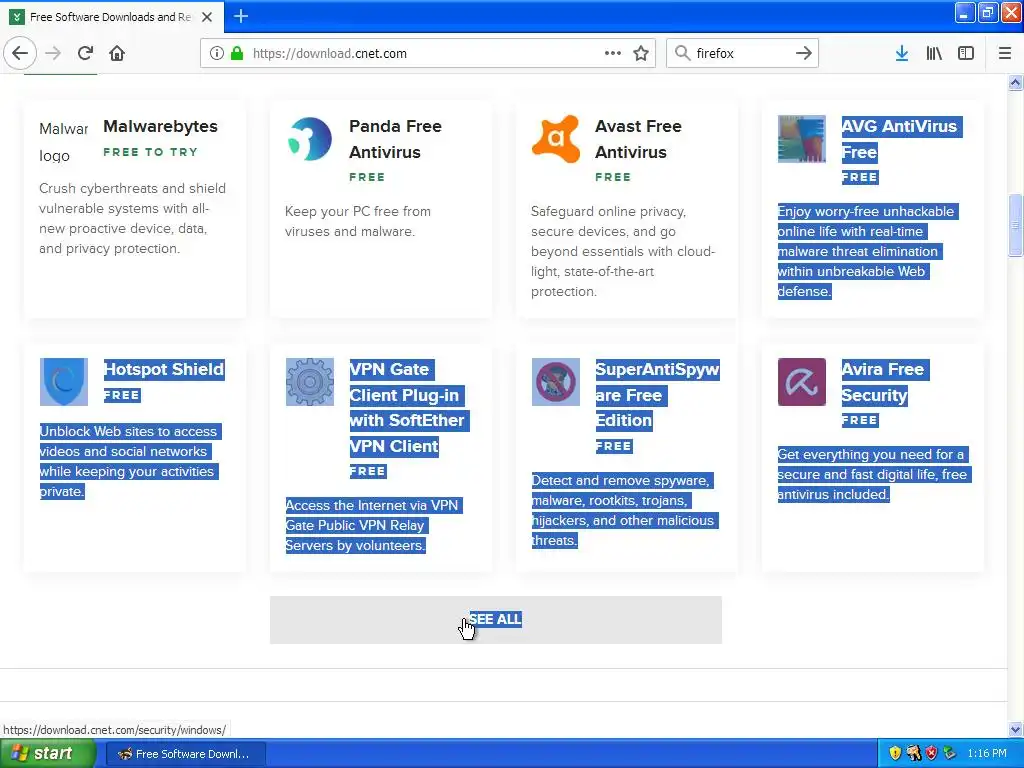Click the scrollbar up arrow
Screen dimensions: 1024x768
1015,82
